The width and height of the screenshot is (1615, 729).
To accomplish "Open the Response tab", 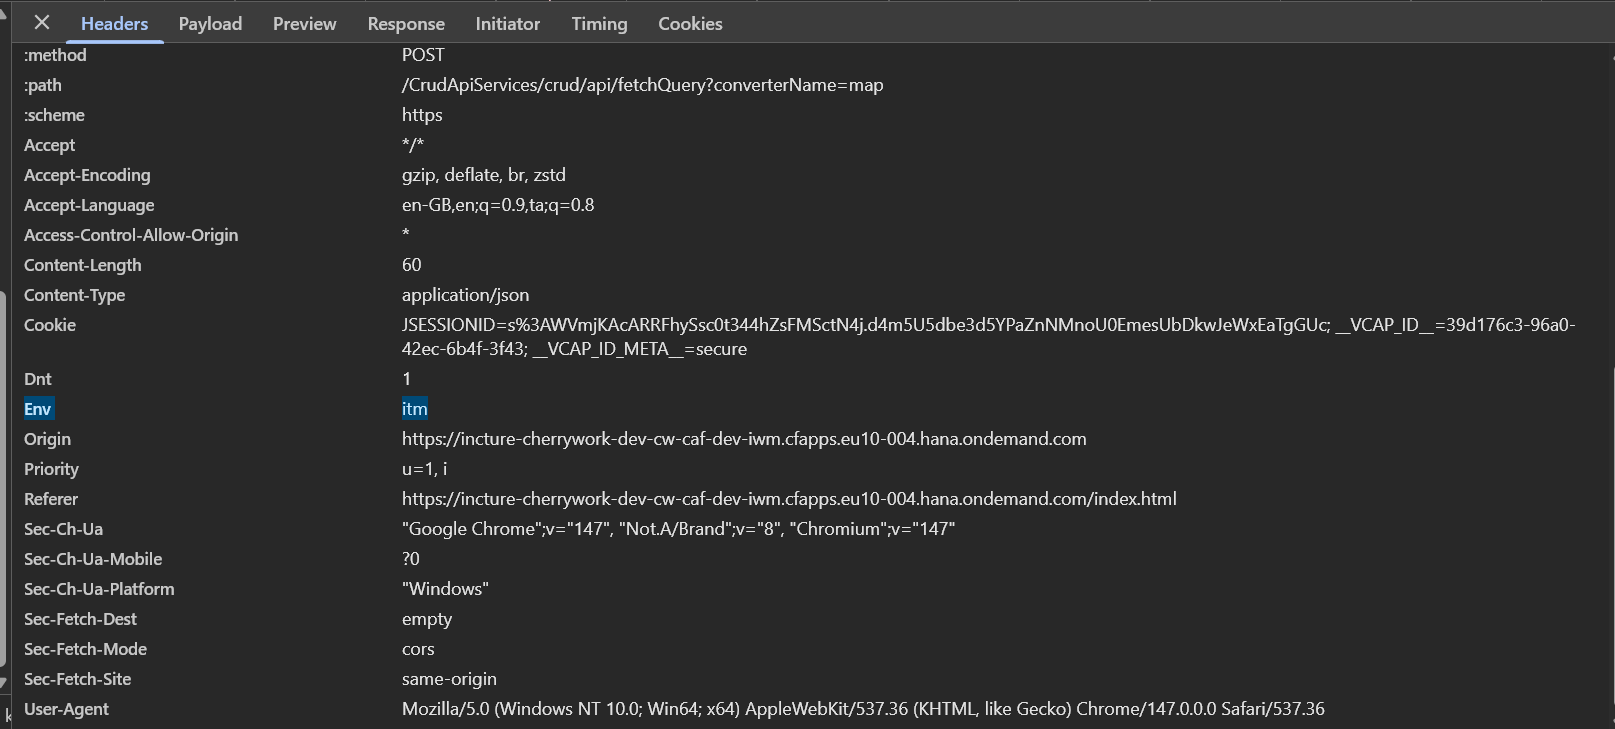I will click(x=406, y=23).
